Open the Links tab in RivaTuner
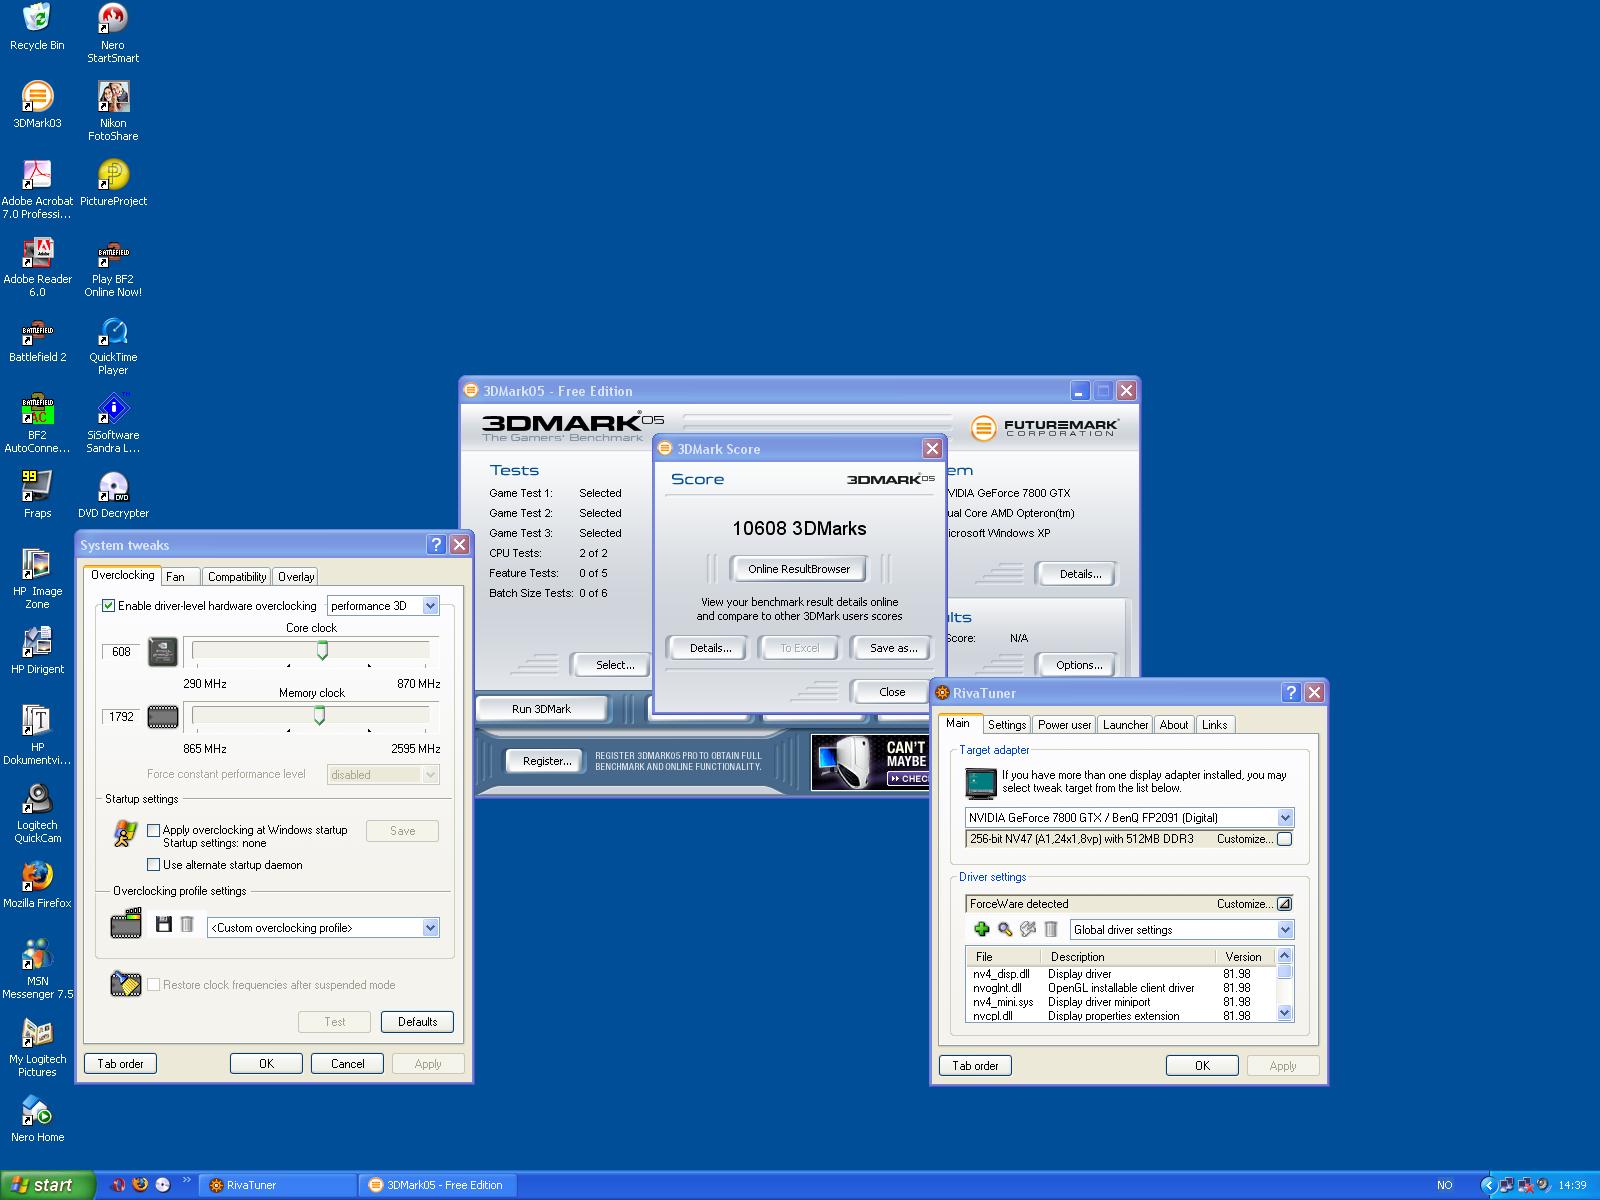 (1215, 725)
